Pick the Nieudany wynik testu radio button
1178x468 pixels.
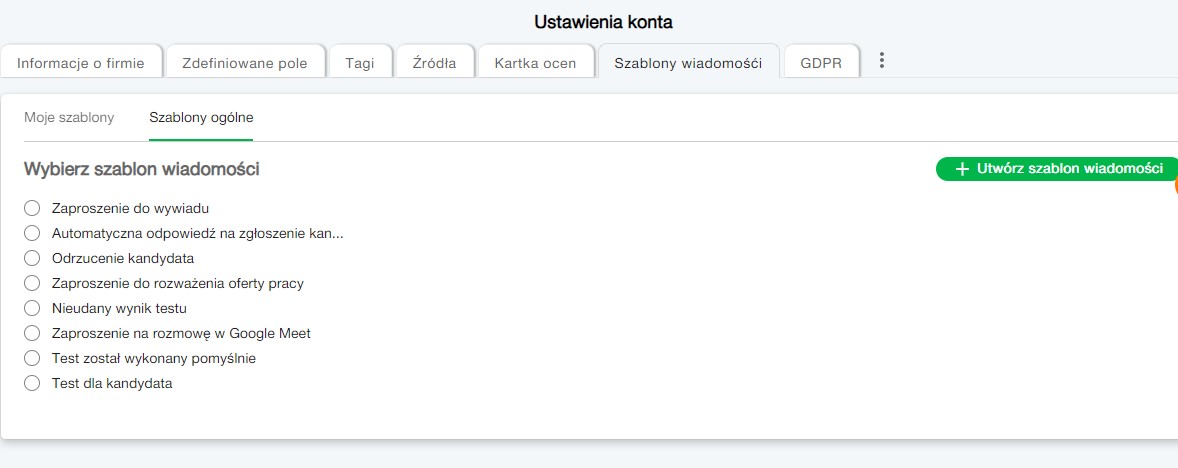tap(32, 308)
